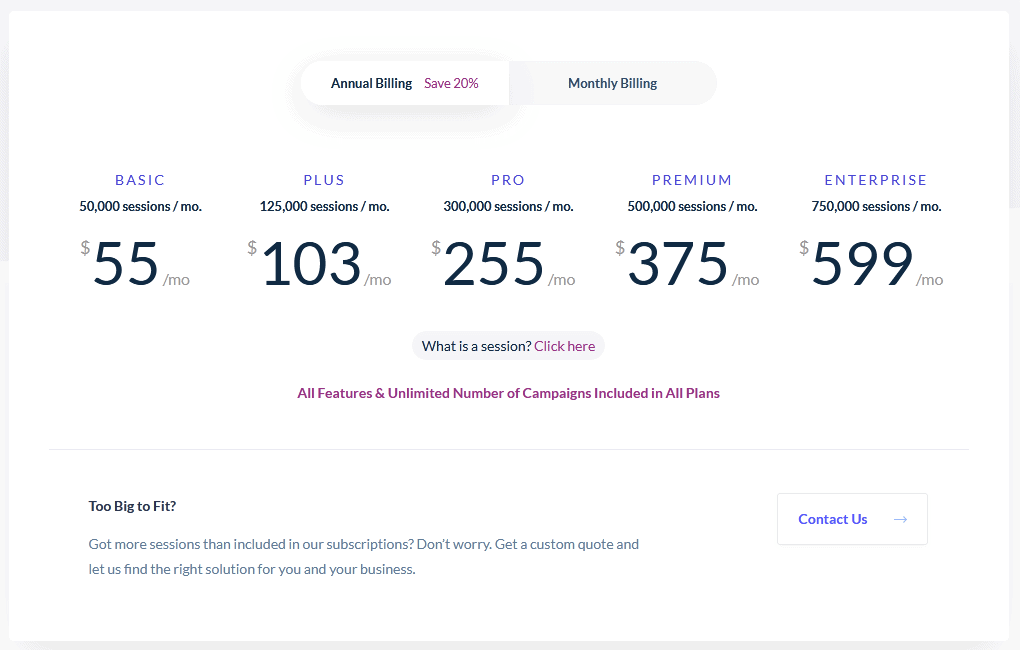Select 50,000 sessions per month text
Screen dimensions: 1020x650
(140, 206)
